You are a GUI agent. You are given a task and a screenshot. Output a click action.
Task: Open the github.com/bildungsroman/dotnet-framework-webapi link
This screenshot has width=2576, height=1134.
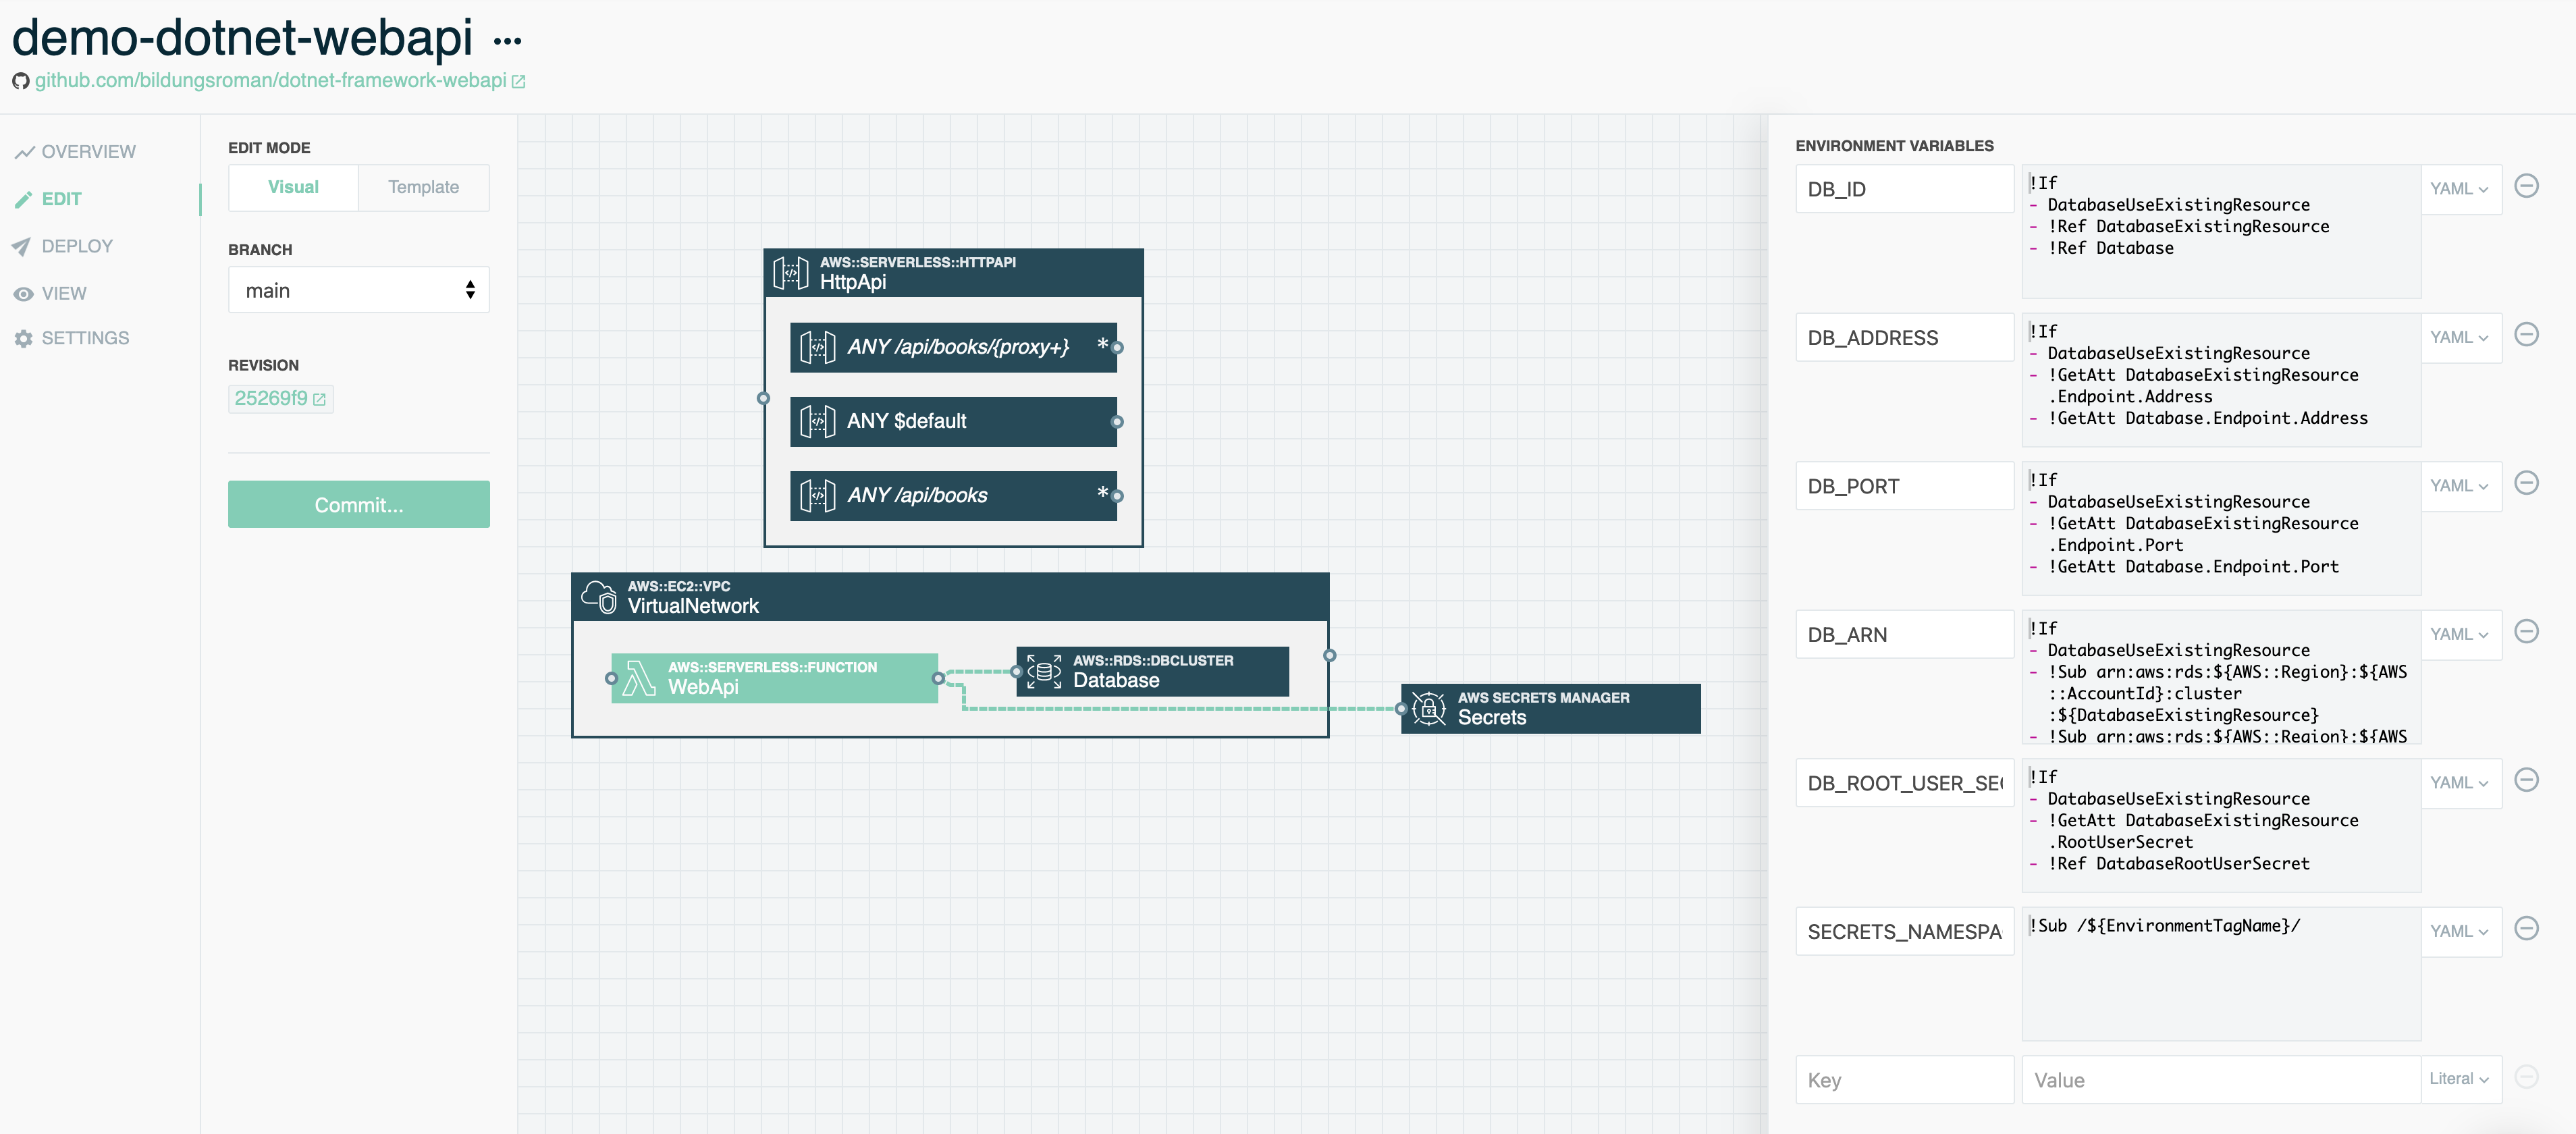[270, 81]
